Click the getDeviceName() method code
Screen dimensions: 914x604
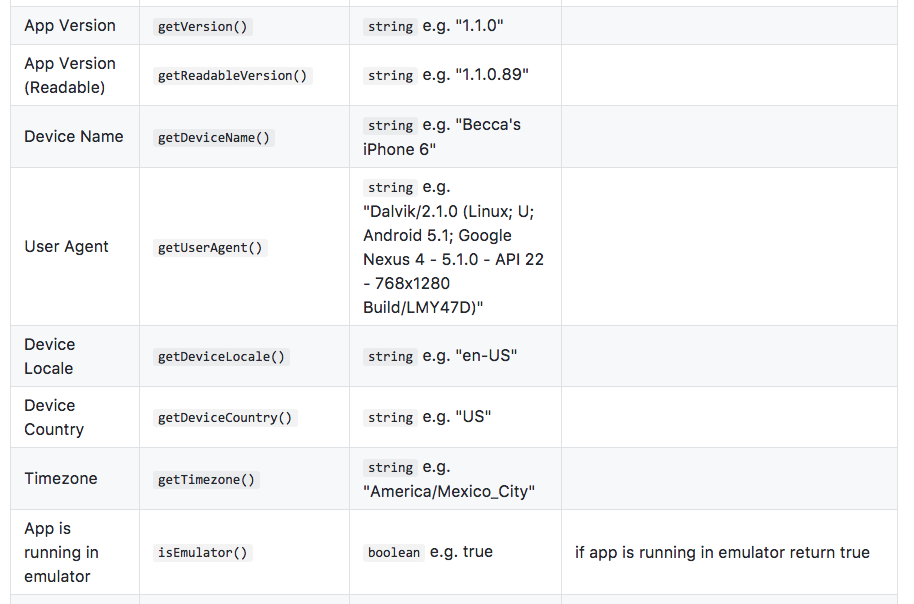214,138
